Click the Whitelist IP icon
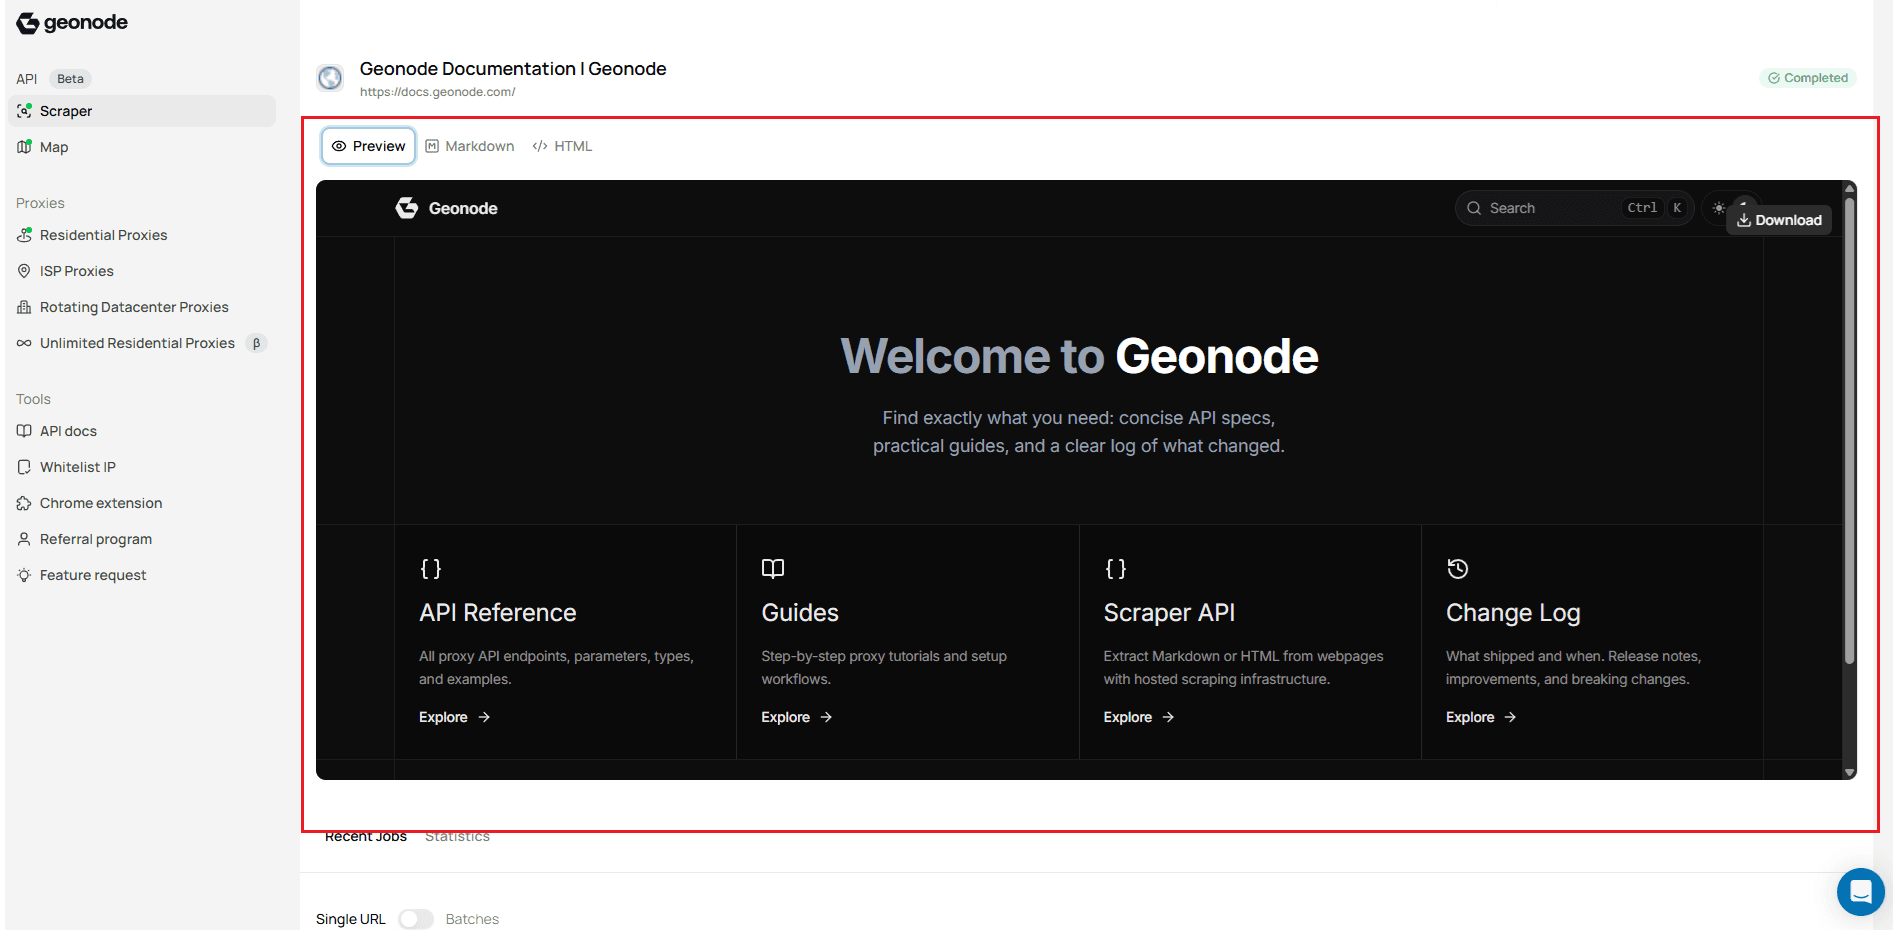Viewport: 1893px width, 930px height. (24, 467)
